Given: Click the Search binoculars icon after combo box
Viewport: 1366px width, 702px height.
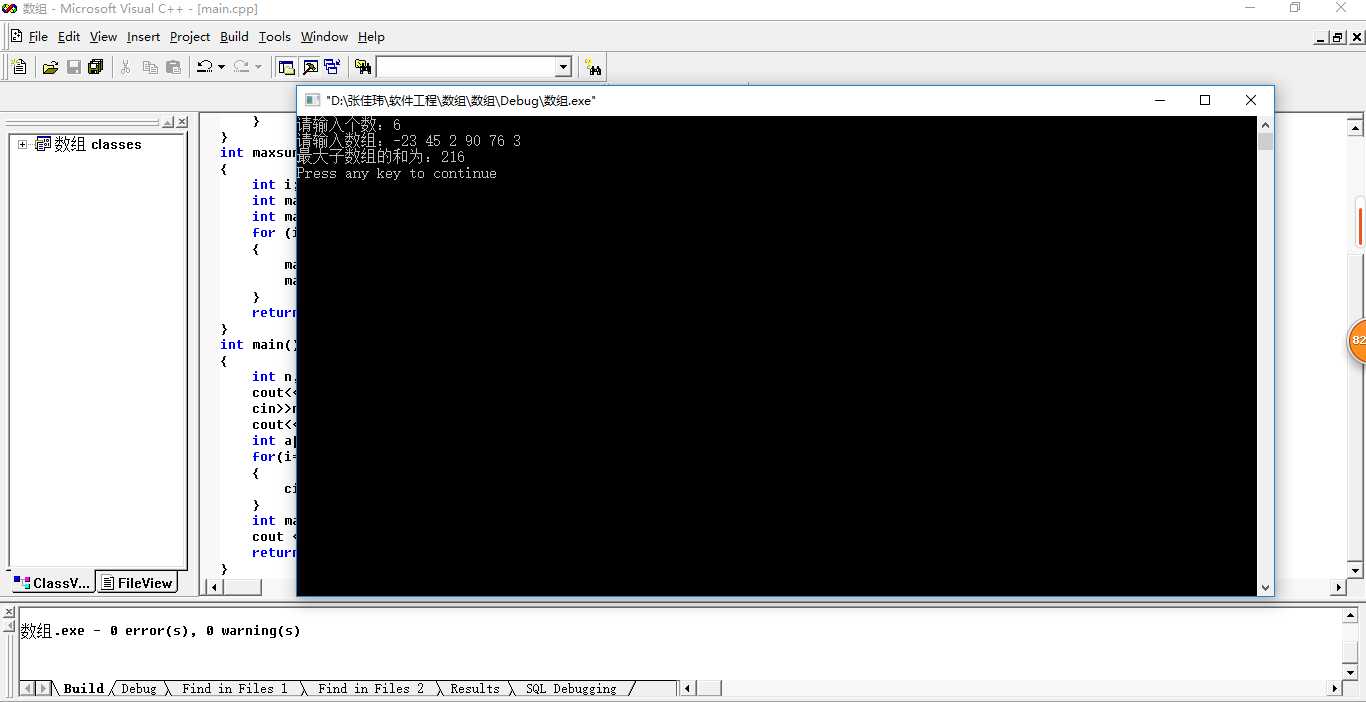Looking at the screenshot, I should [x=594, y=67].
